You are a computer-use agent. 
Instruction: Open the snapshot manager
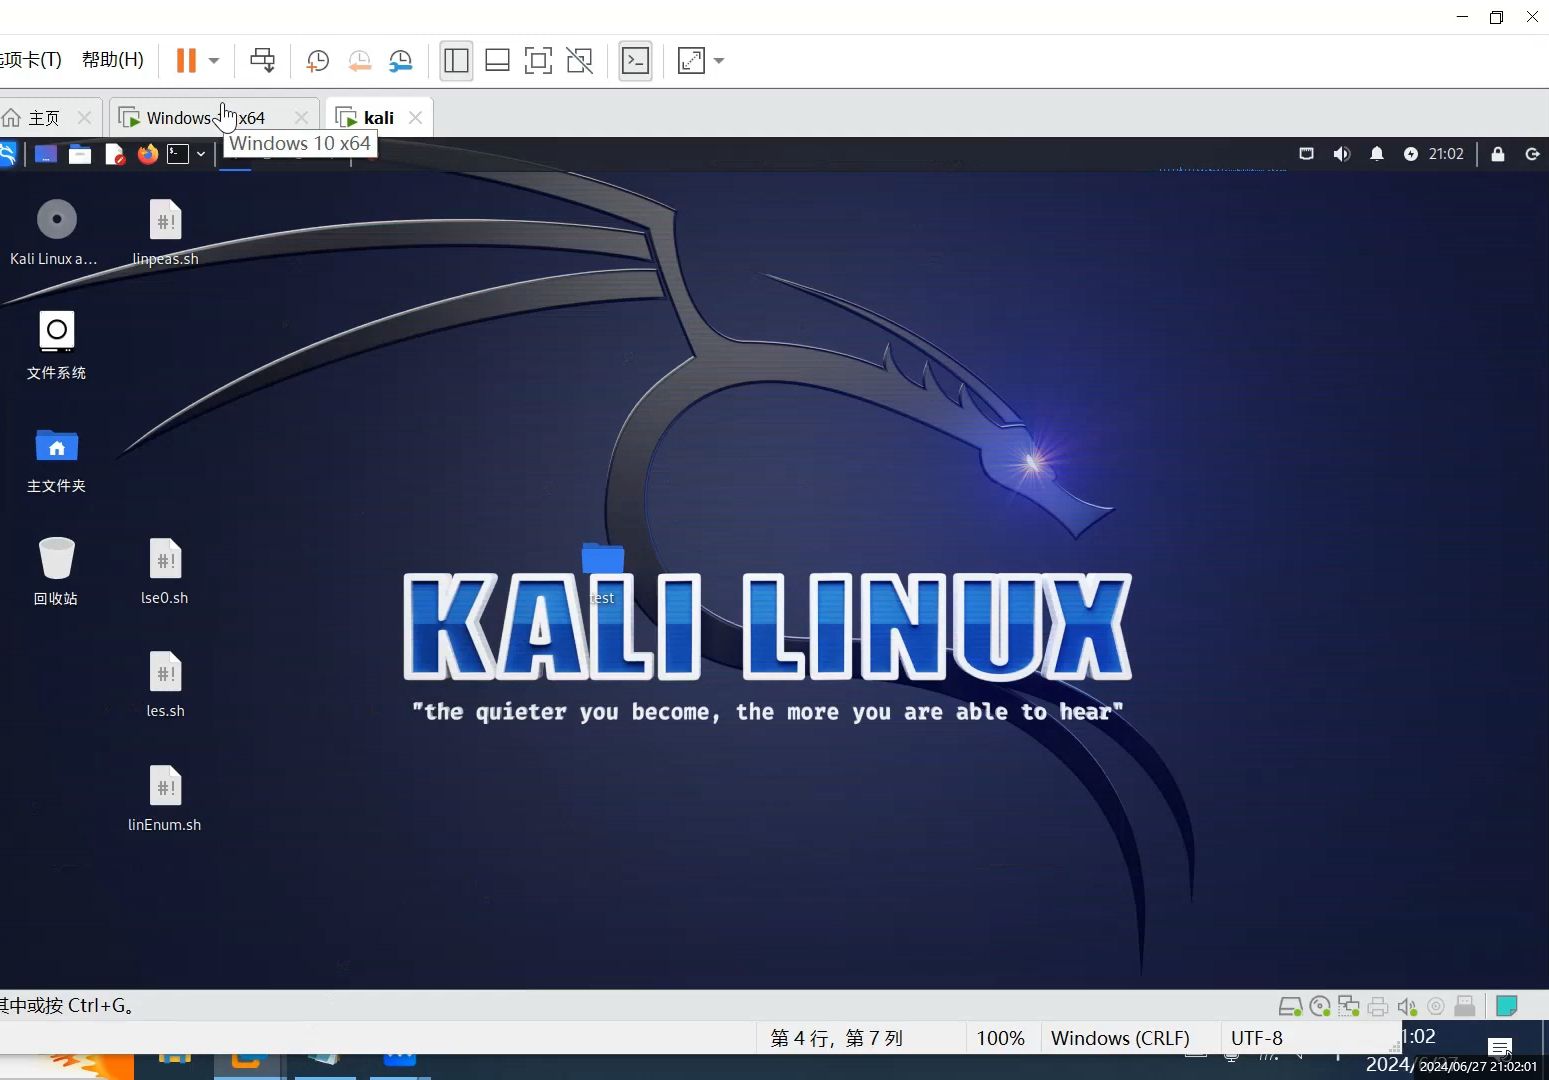click(x=401, y=61)
